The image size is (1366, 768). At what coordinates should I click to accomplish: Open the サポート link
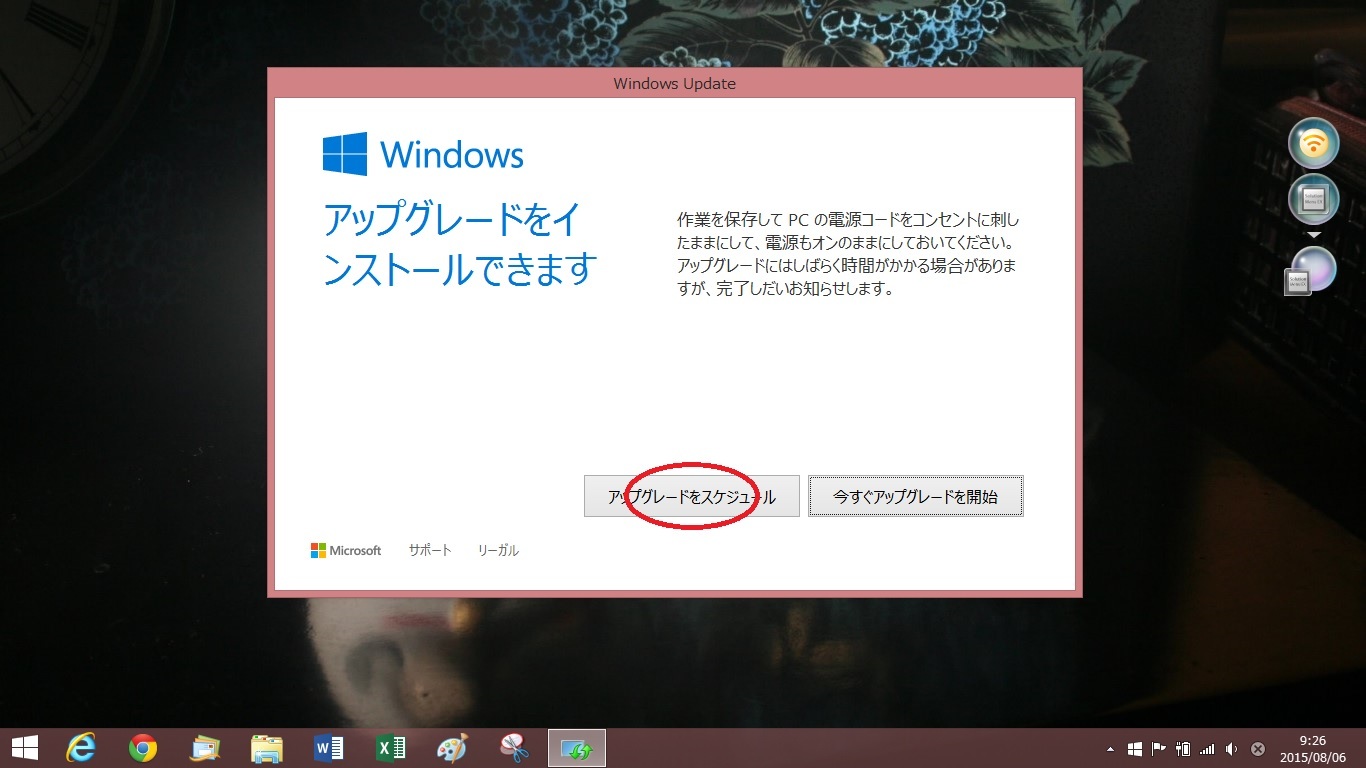click(430, 550)
